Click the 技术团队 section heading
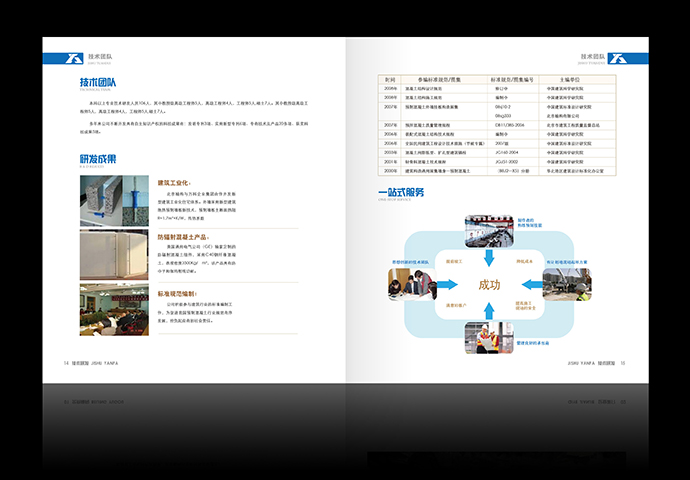 98,83
